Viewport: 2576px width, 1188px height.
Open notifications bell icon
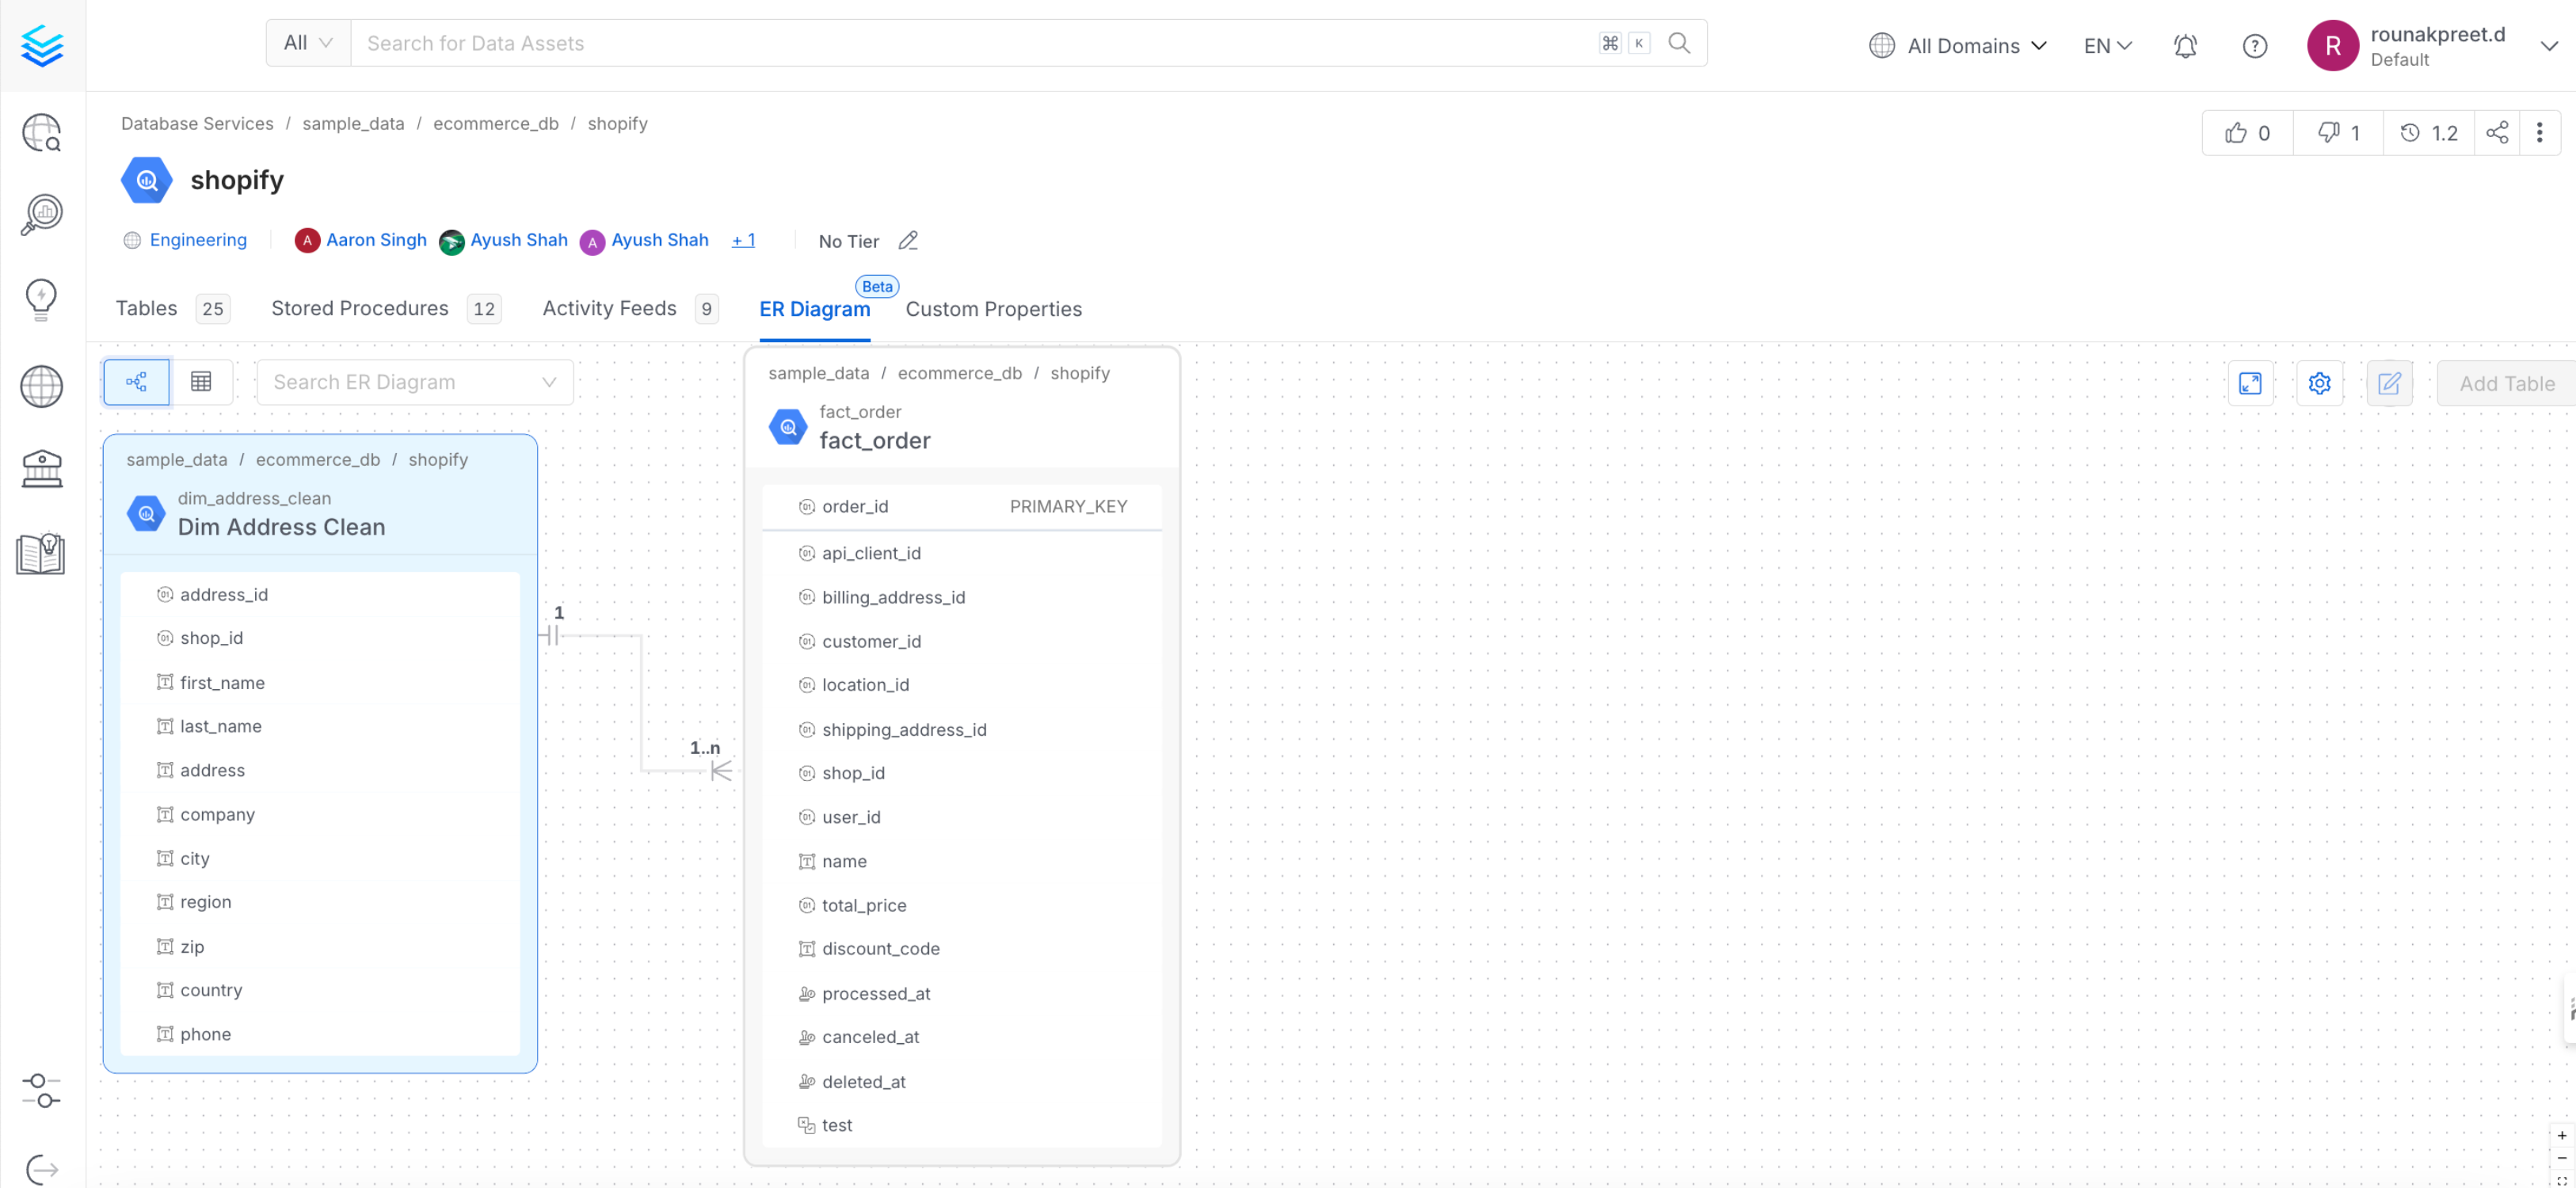pyautogui.click(x=2185, y=46)
